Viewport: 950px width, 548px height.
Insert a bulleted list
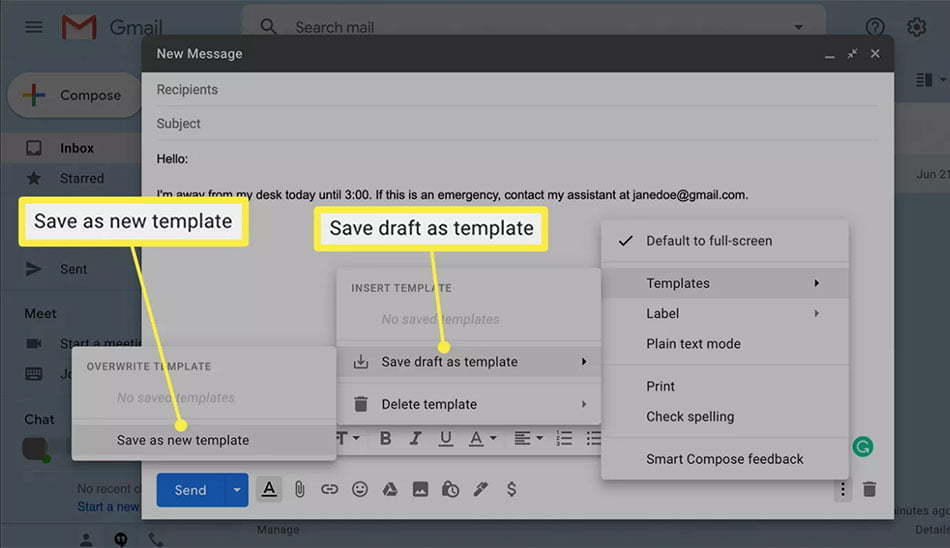[x=594, y=438]
